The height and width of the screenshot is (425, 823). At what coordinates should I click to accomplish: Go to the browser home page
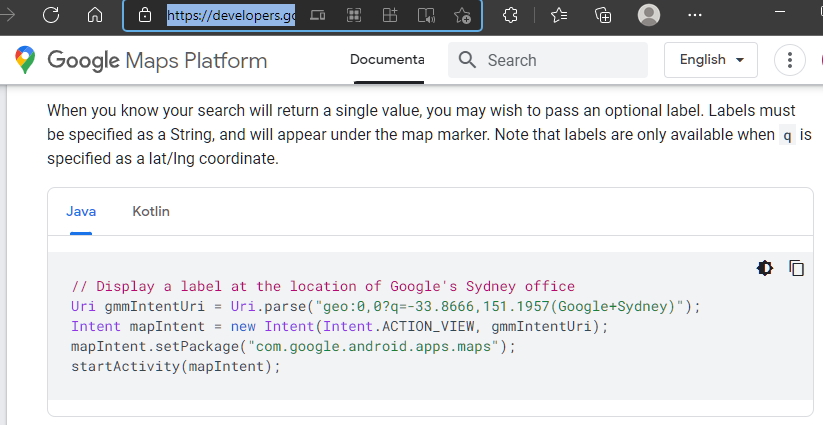[95, 15]
